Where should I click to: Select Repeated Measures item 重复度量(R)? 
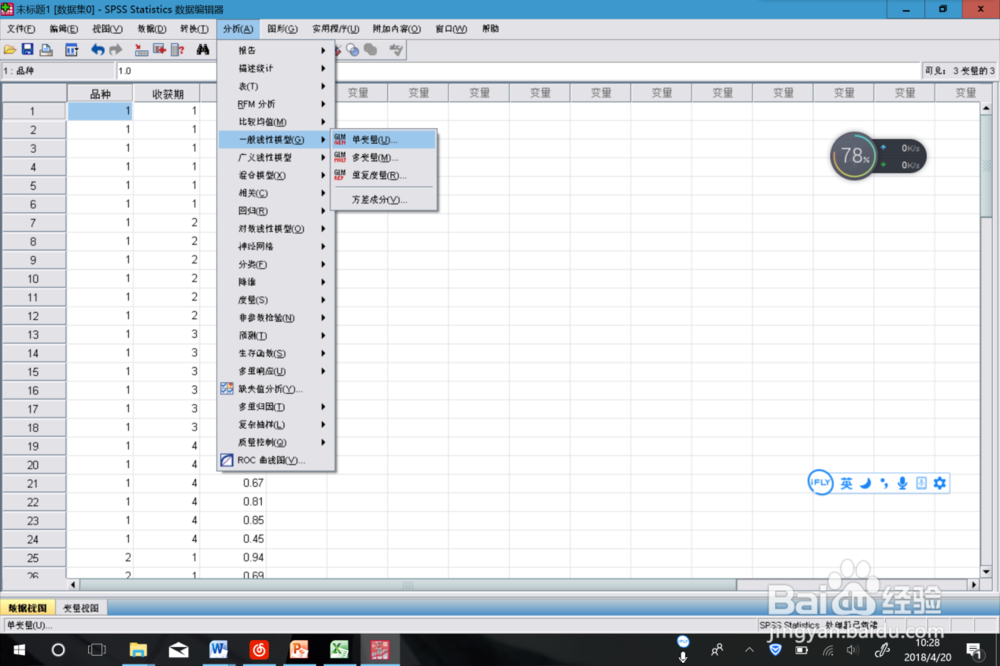click(383, 175)
